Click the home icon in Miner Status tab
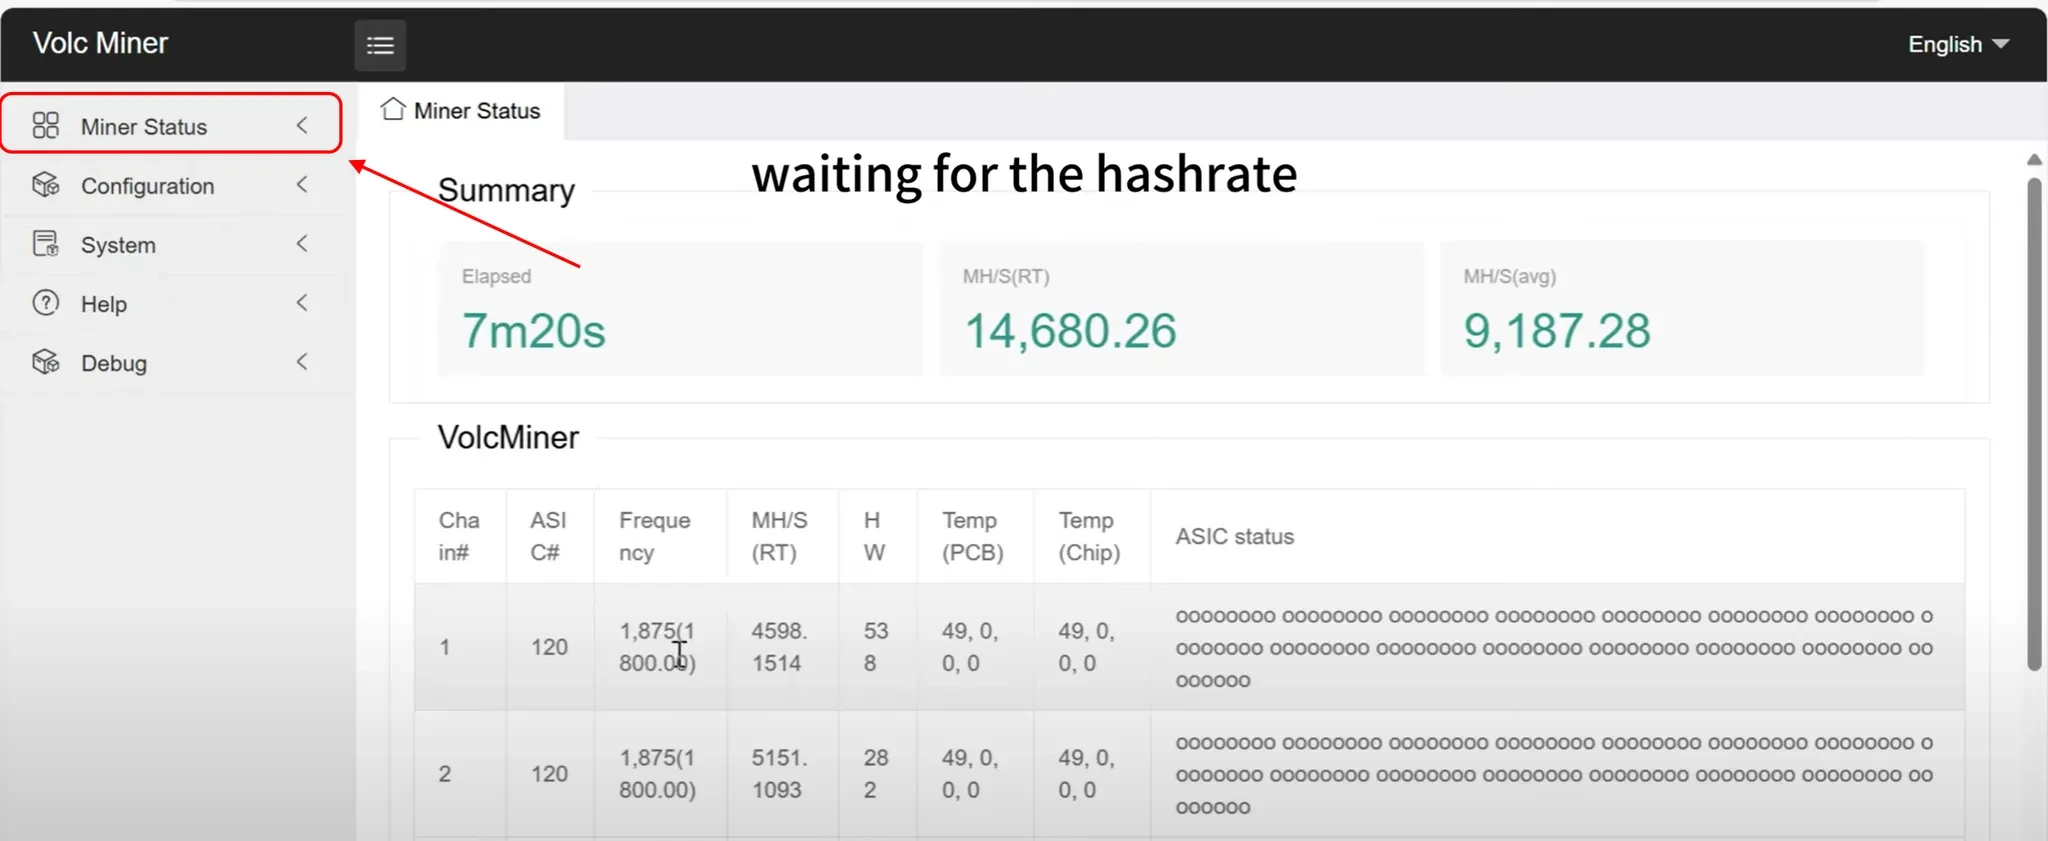Viewport: 2048px width, 841px height. point(393,109)
